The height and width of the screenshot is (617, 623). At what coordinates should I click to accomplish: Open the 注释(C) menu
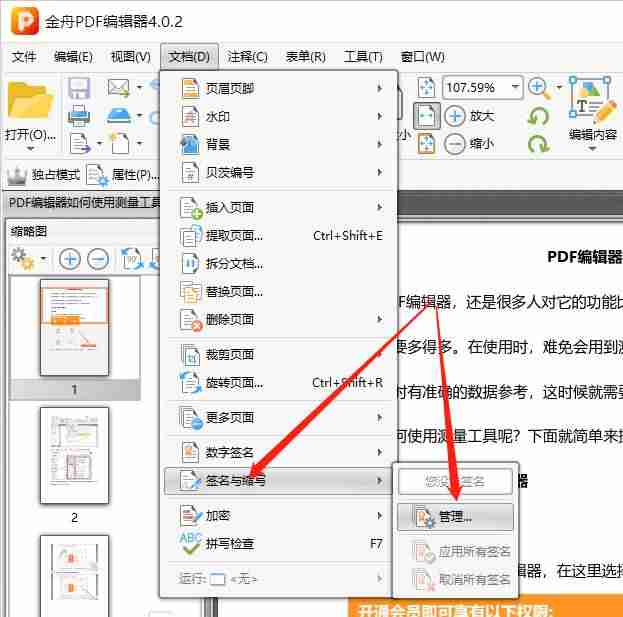(x=247, y=57)
